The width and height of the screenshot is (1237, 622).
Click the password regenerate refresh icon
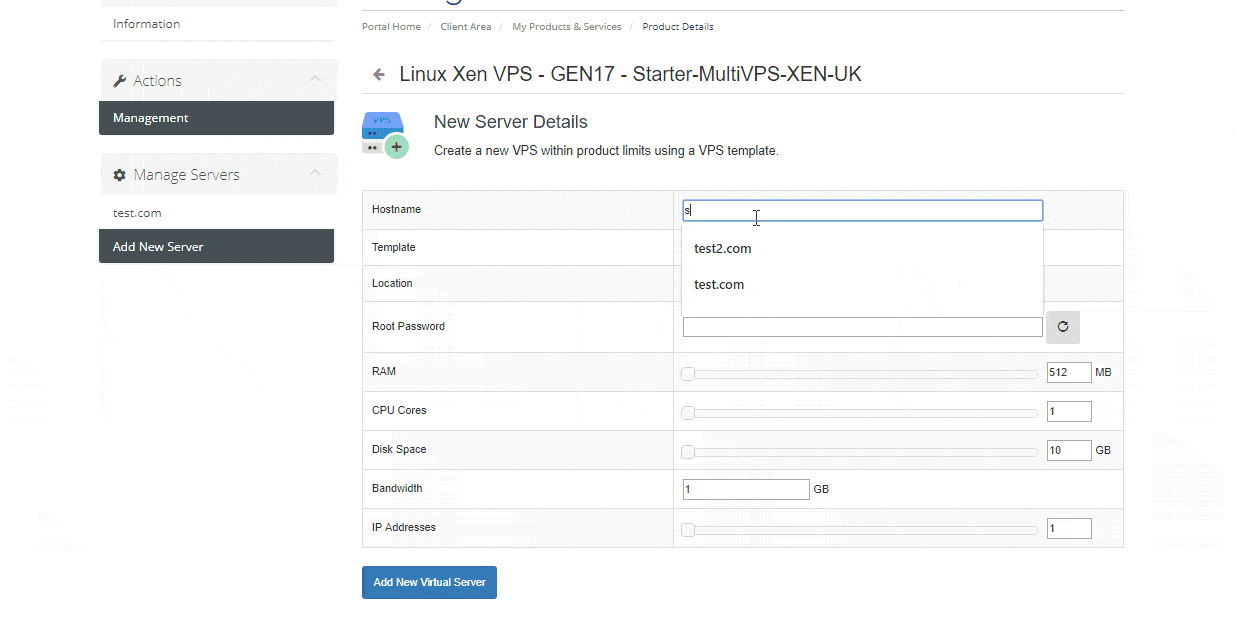click(1062, 327)
